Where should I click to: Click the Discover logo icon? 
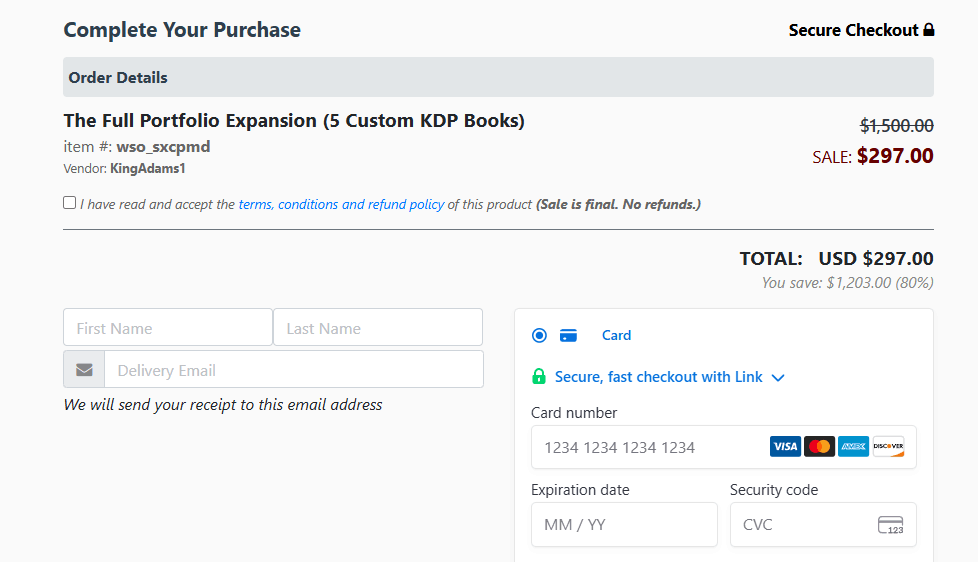[888, 447]
